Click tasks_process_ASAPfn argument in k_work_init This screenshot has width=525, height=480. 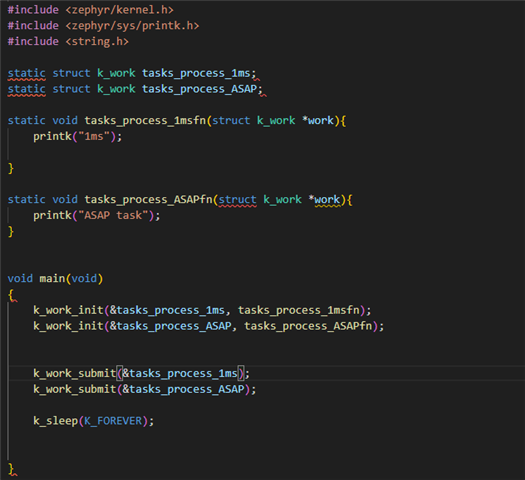point(308,326)
